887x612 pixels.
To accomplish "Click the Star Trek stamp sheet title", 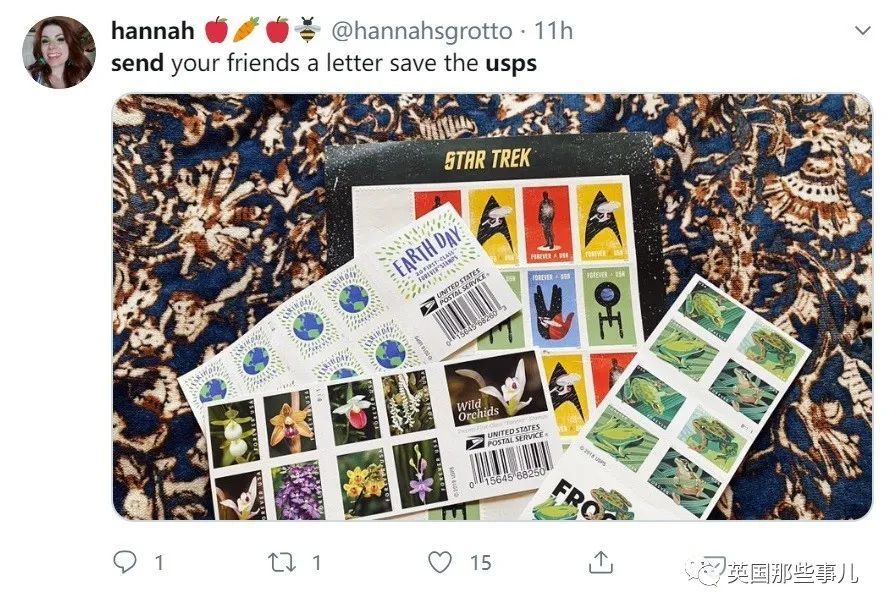I will pyautogui.click(x=487, y=159).
